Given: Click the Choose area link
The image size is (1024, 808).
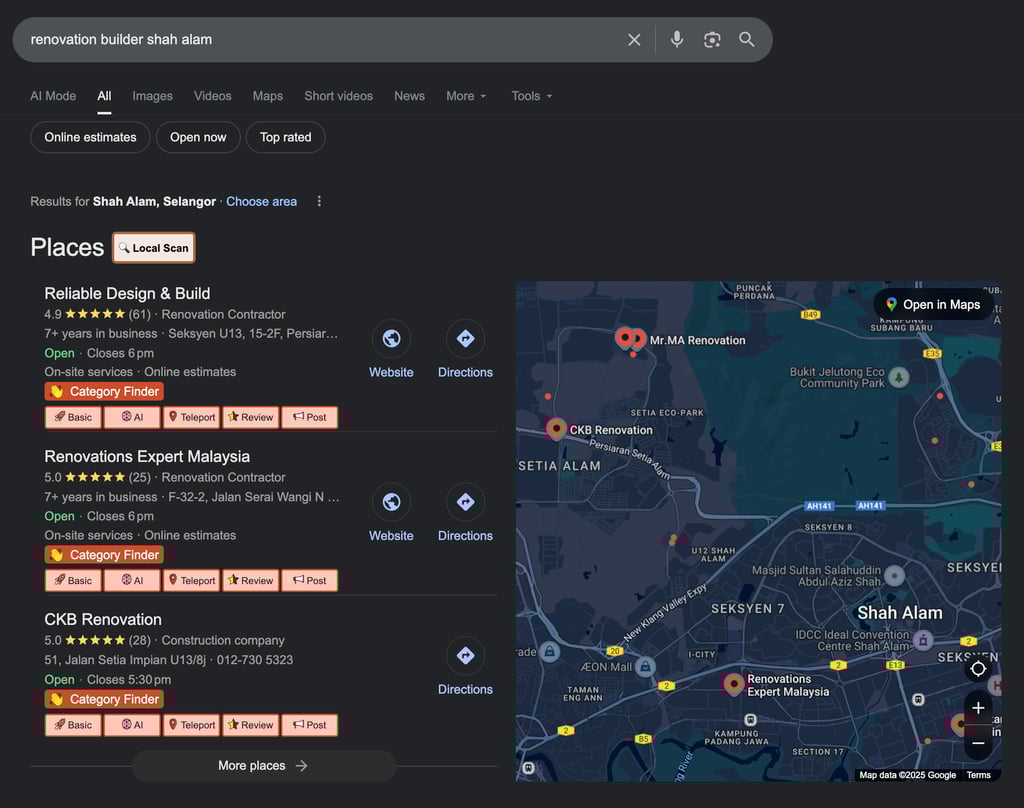Looking at the screenshot, I should coord(261,201).
